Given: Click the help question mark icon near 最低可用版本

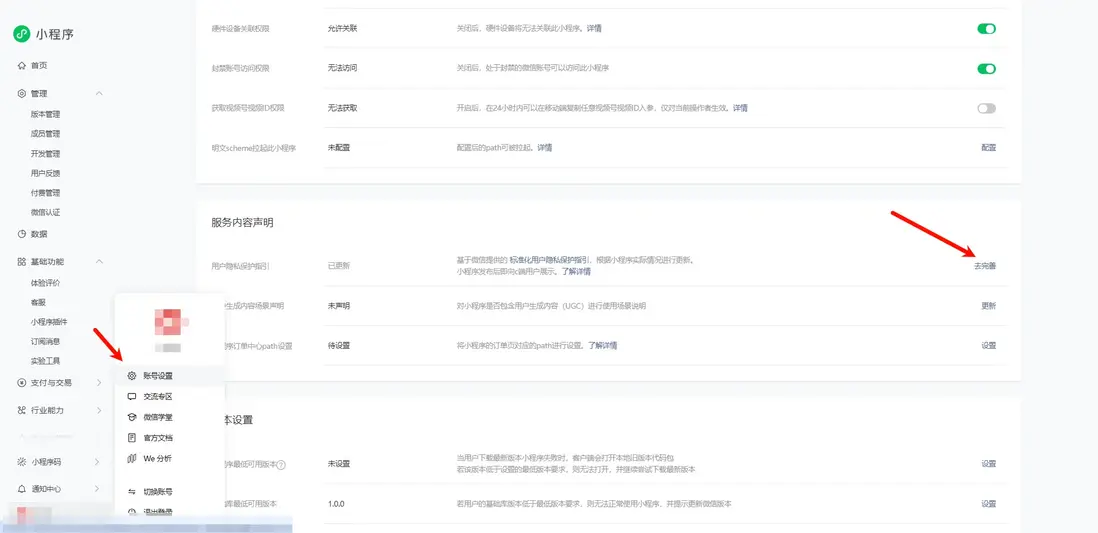Looking at the screenshot, I should [281, 464].
